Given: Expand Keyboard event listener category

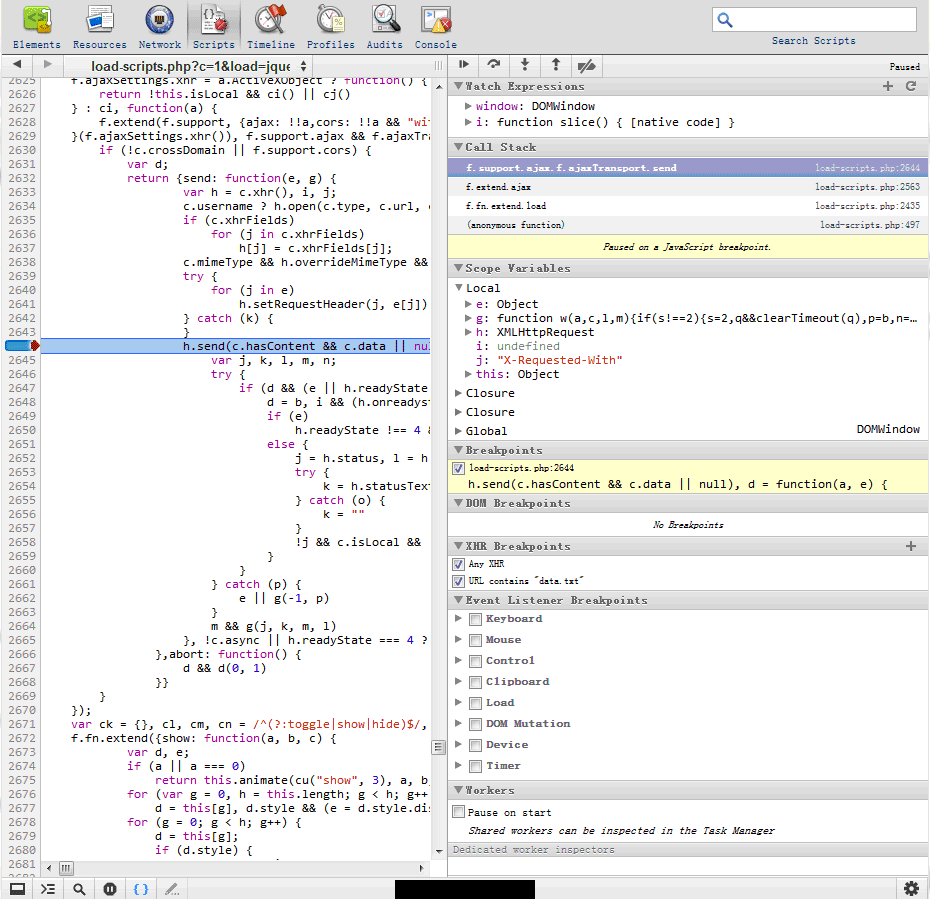Looking at the screenshot, I should click(x=458, y=619).
